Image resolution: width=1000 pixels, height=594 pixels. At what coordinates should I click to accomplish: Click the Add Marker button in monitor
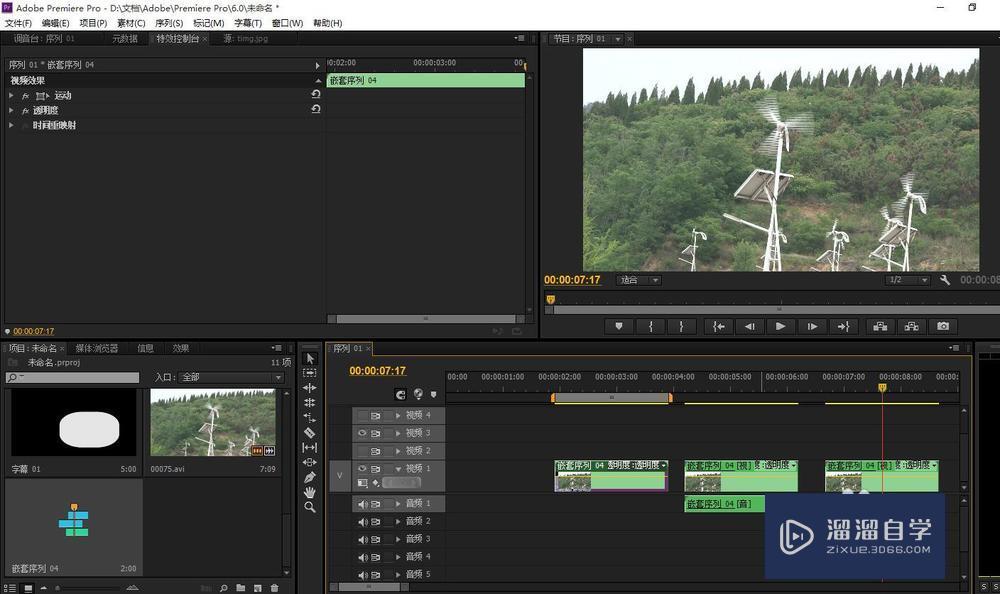point(619,326)
